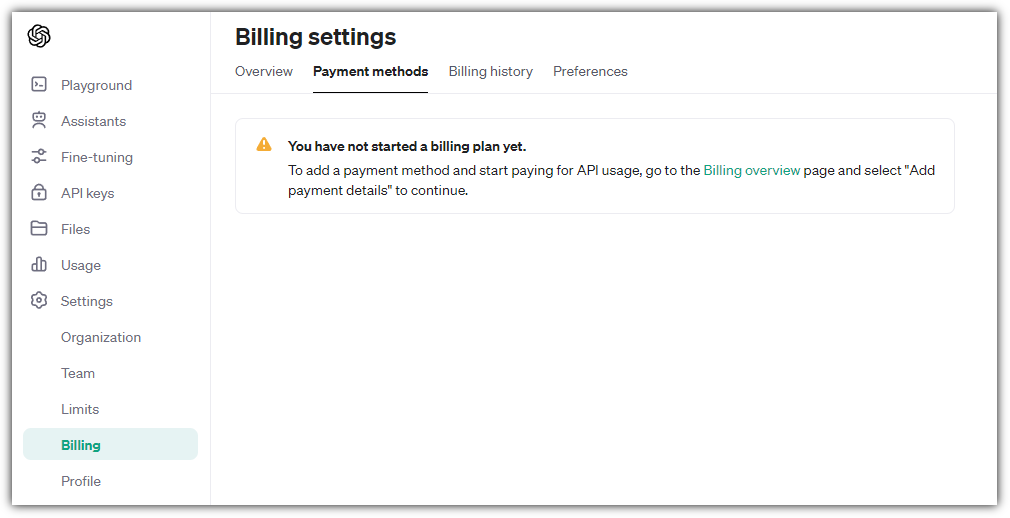
Task: Click the Files folder icon
Action: pos(39,229)
